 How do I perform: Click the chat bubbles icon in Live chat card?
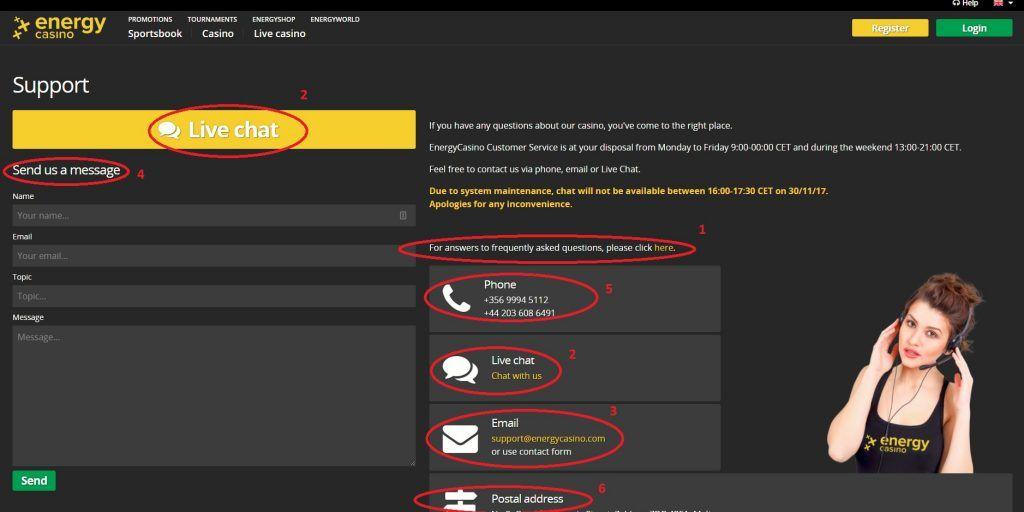460,369
